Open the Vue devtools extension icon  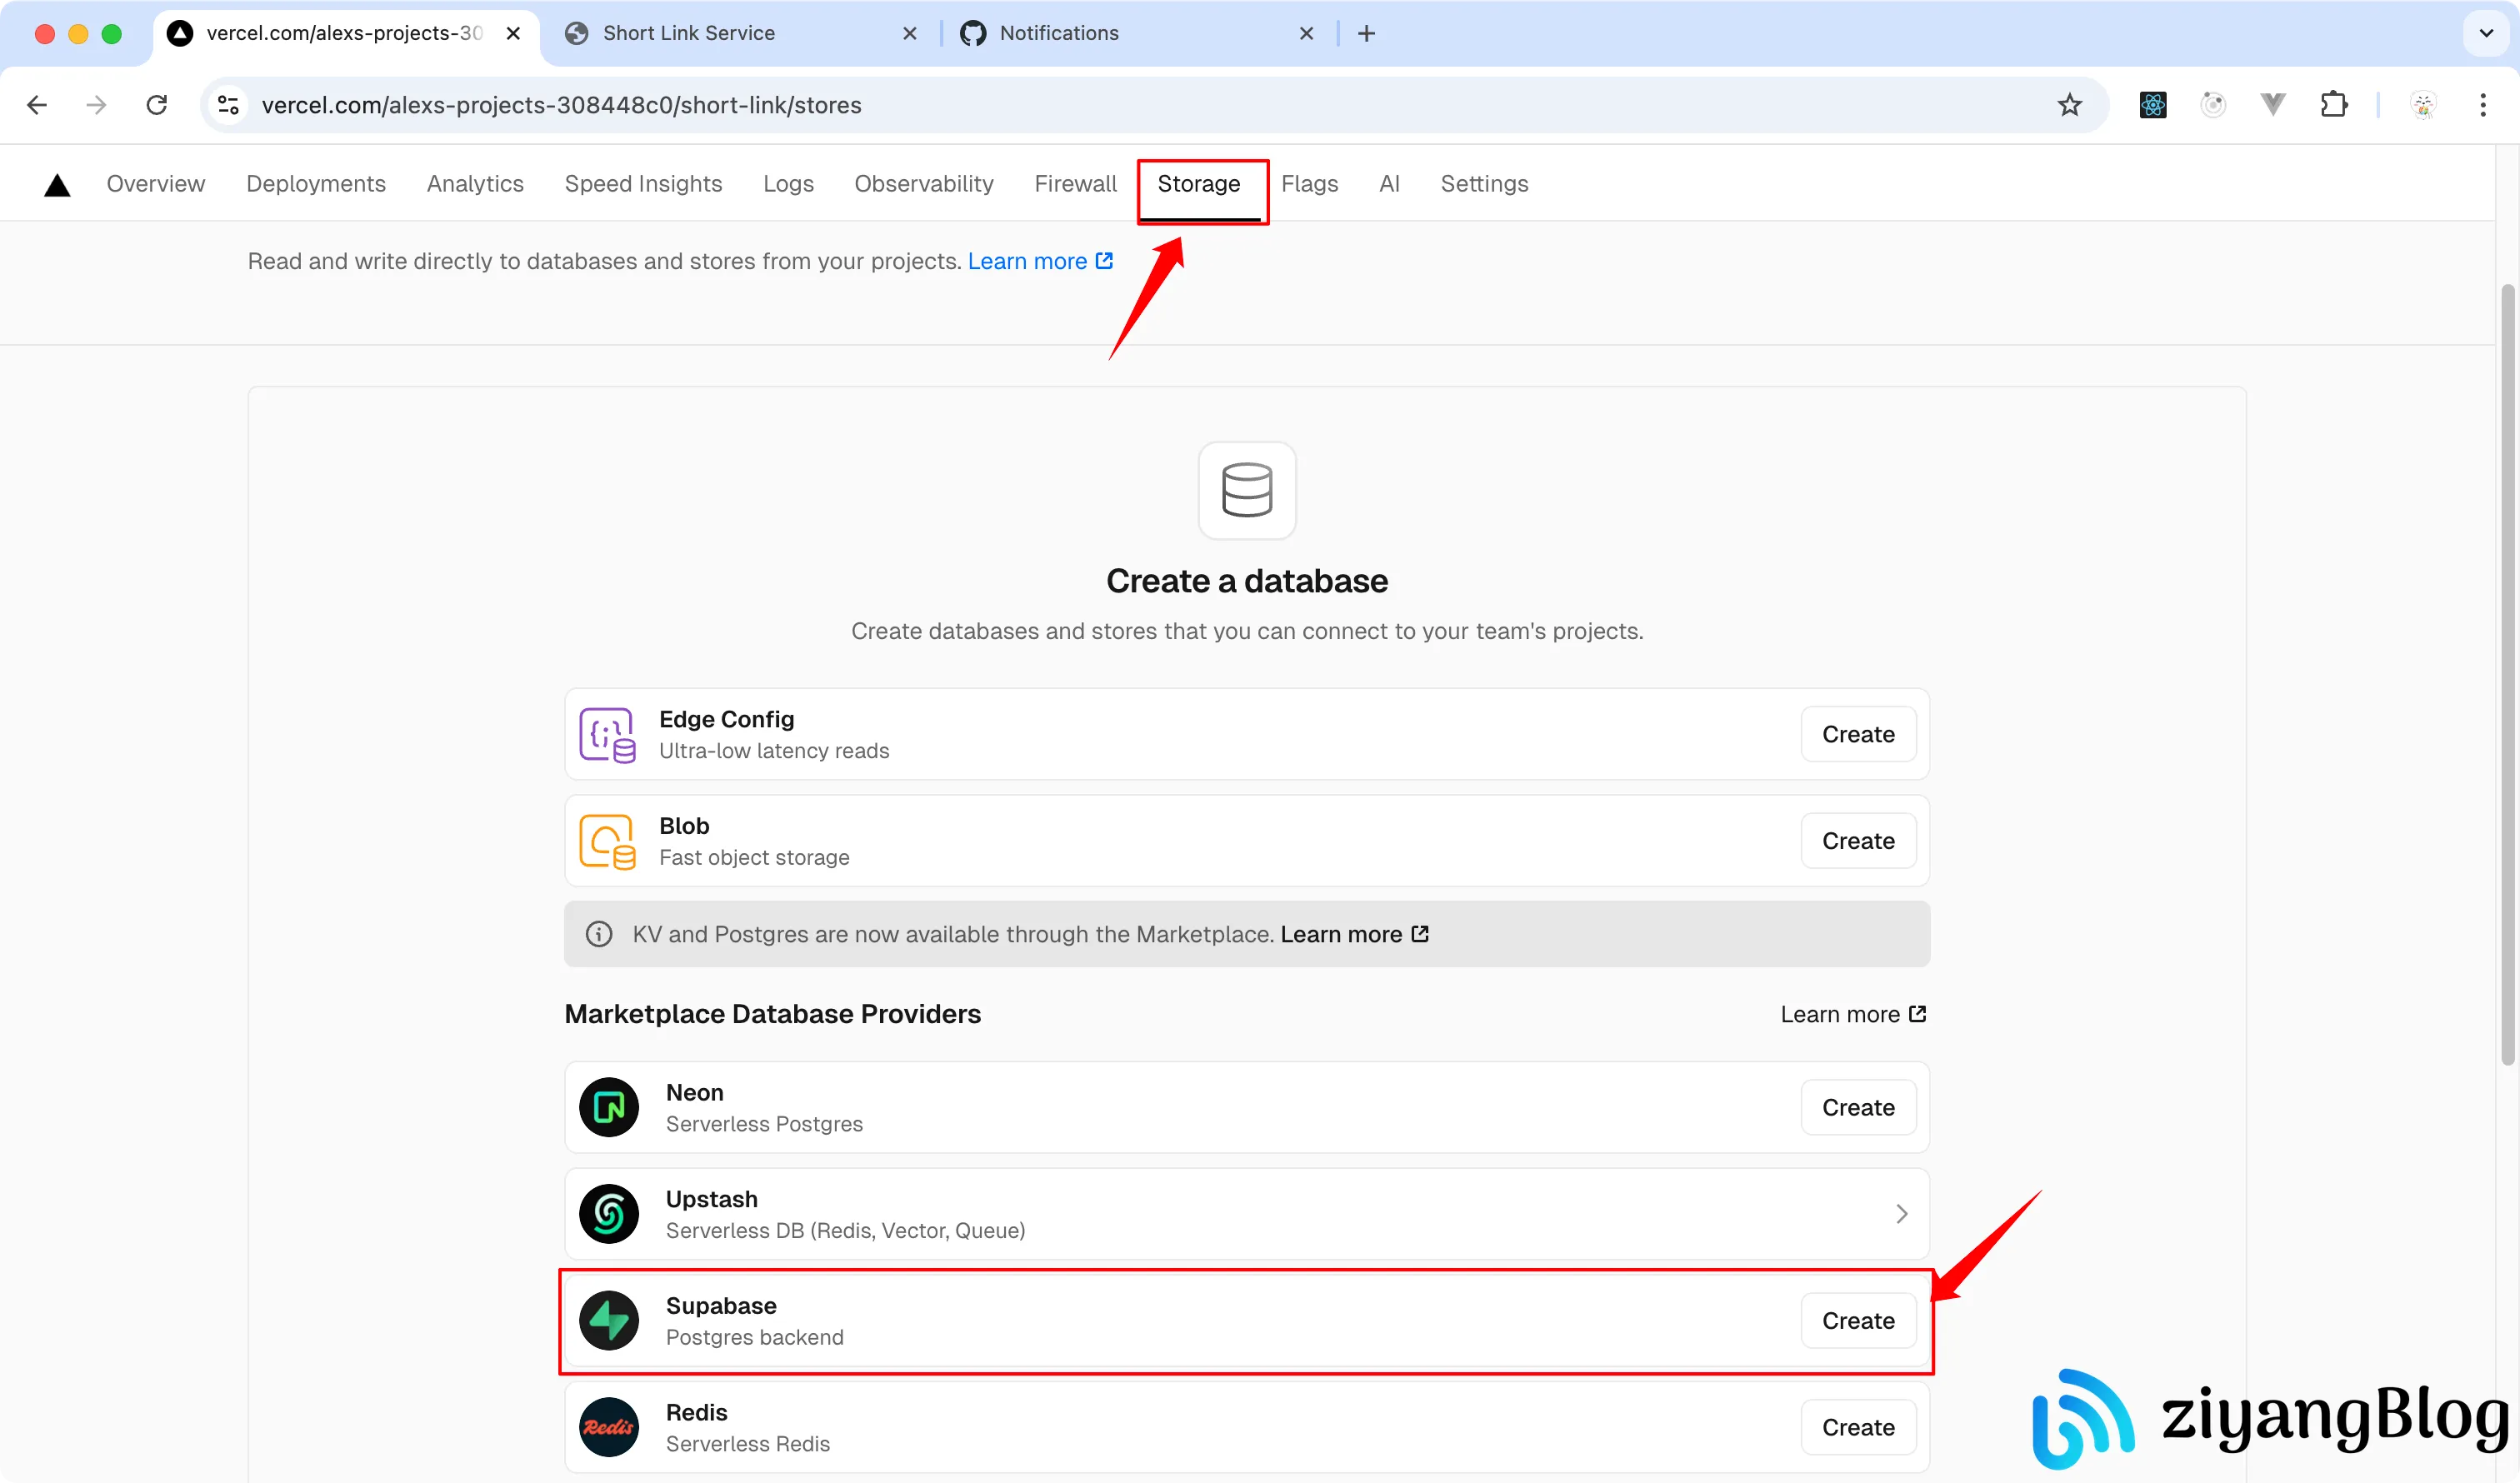pyautogui.click(x=2273, y=105)
